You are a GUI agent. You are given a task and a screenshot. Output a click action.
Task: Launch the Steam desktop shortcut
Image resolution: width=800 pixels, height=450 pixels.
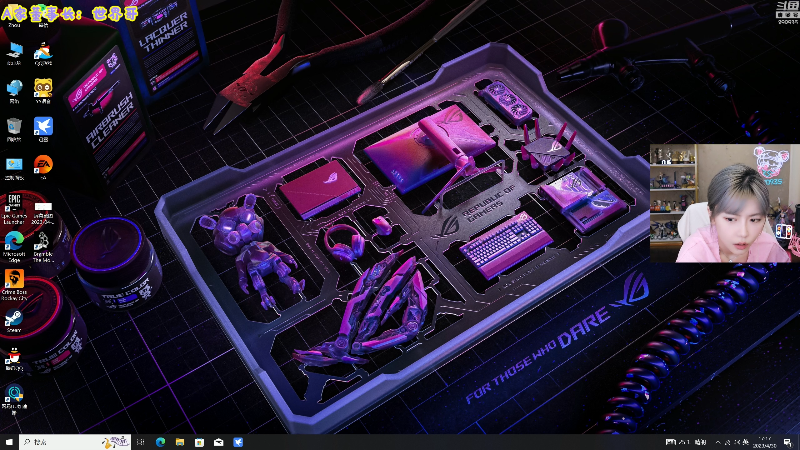tap(14, 321)
